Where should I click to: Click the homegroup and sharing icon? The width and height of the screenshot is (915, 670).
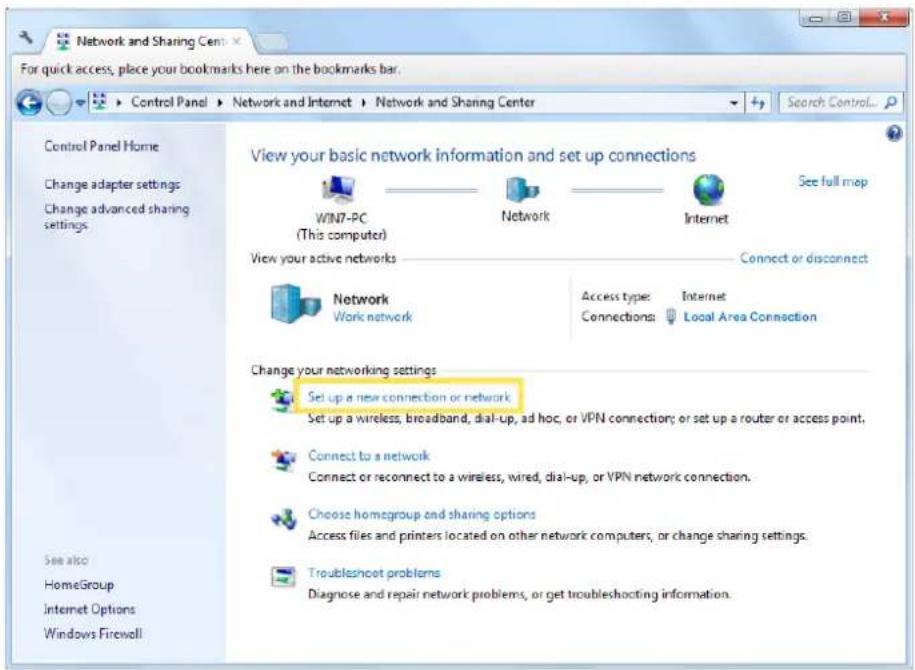(284, 518)
